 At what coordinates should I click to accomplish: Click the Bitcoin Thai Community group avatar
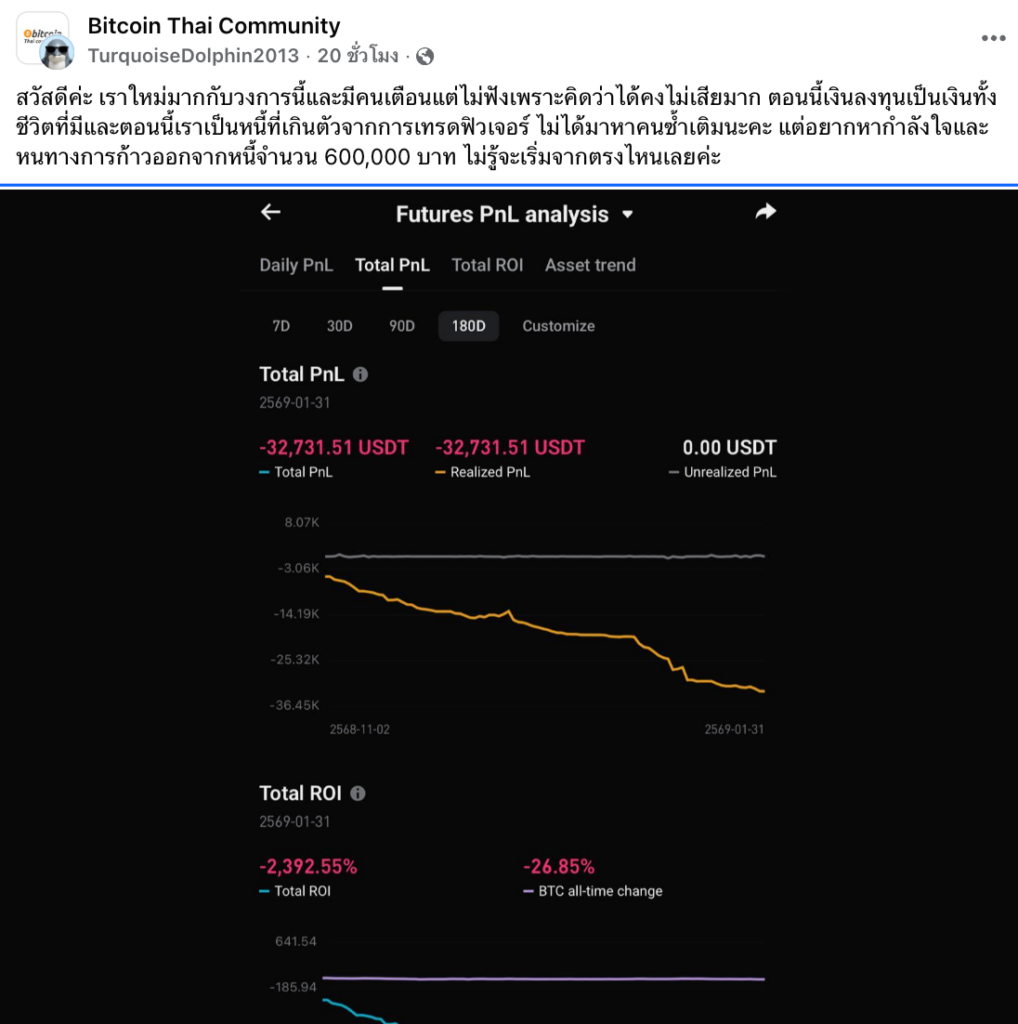click(x=42, y=37)
